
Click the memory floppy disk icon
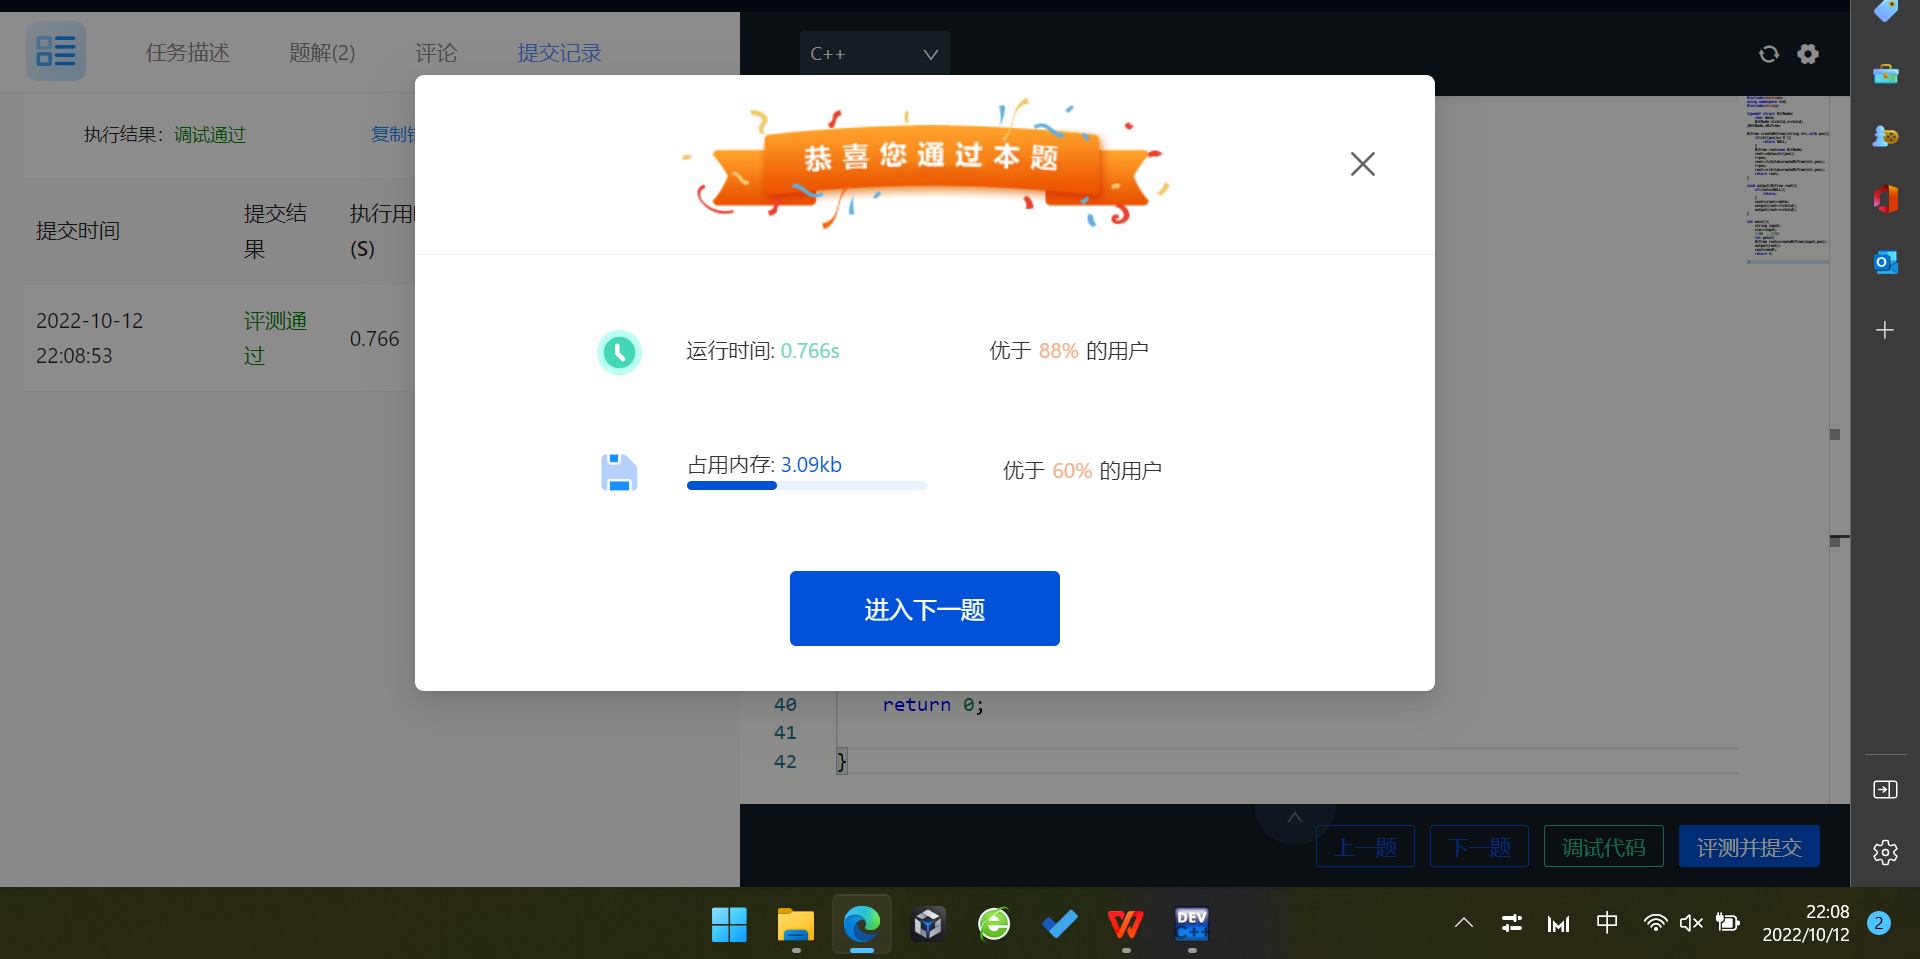point(619,472)
